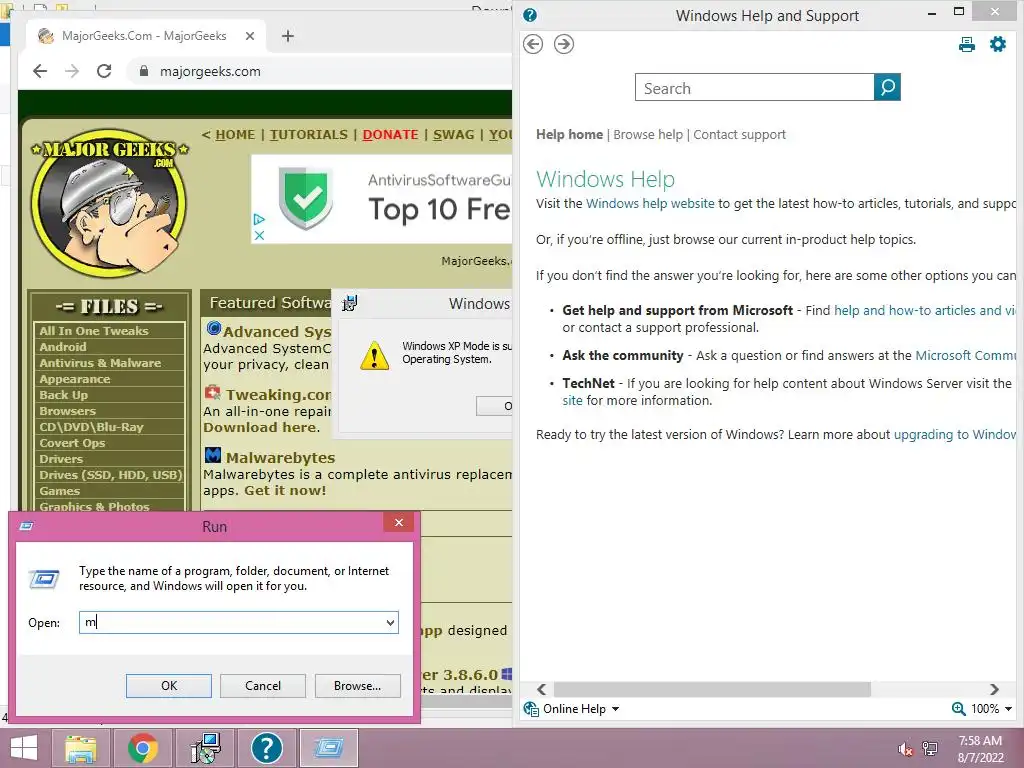Print the Windows Help page
Viewport: 1024px width, 768px height.
[967, 44]
